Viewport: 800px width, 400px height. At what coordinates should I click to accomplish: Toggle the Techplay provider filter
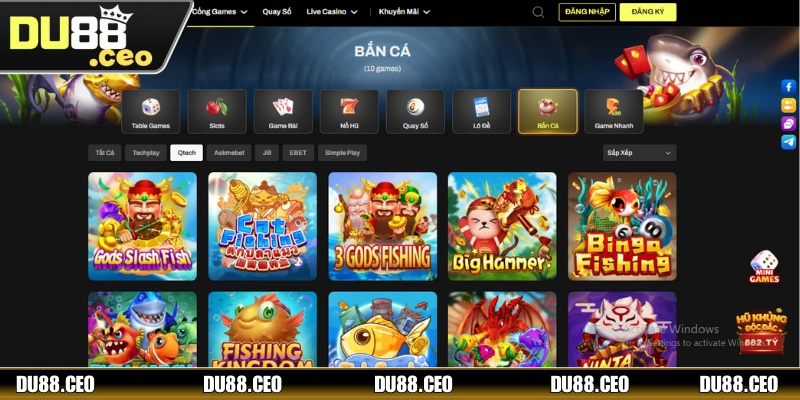pyautogui.click(x=146, y=153)
